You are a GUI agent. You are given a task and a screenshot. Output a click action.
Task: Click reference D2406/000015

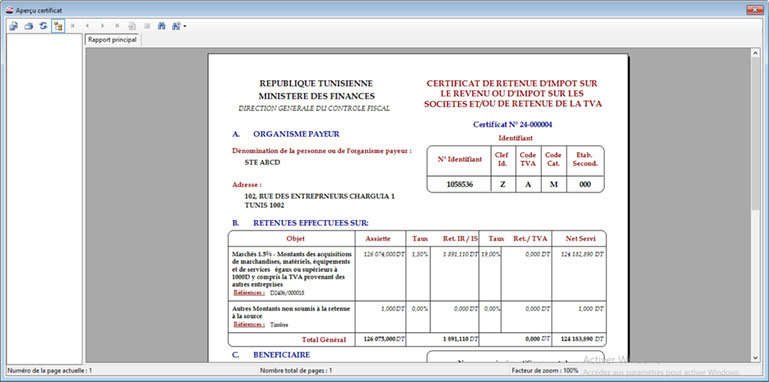(x=287, y=293)
